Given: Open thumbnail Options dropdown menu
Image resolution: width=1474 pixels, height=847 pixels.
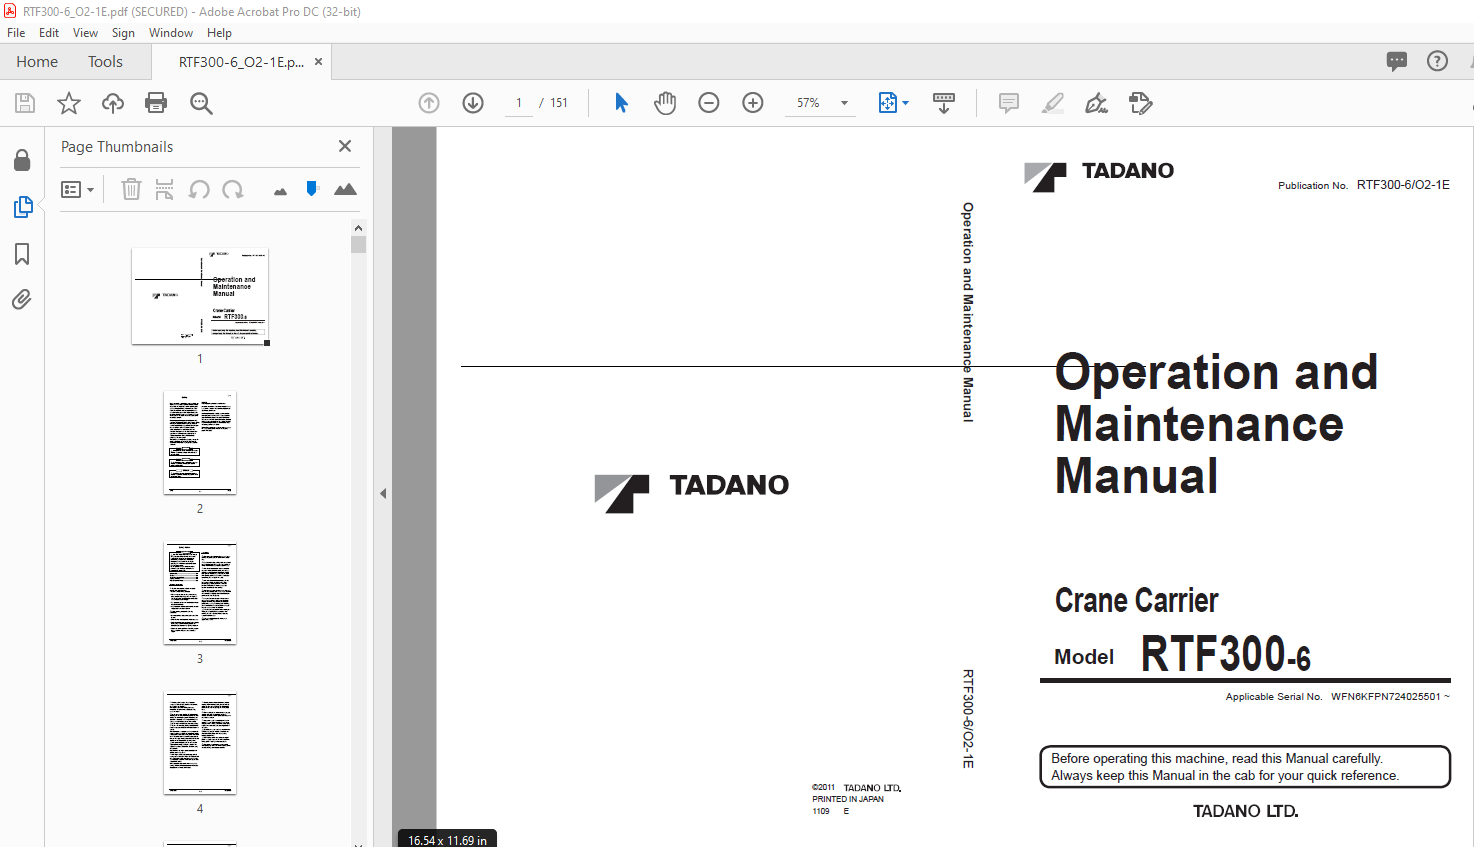Looking at the screenshot, I should pyautogui.click(x=77, y=189).
